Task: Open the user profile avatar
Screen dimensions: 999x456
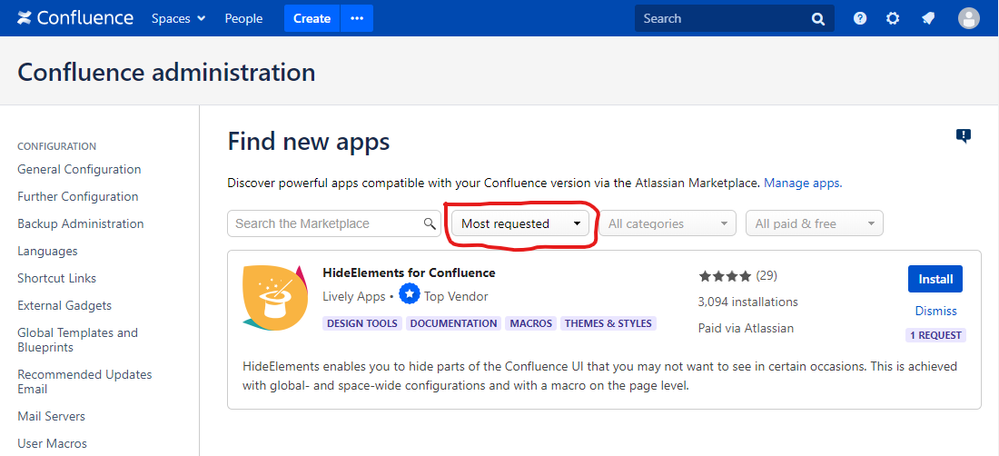Action: click(x=968, y=18)
